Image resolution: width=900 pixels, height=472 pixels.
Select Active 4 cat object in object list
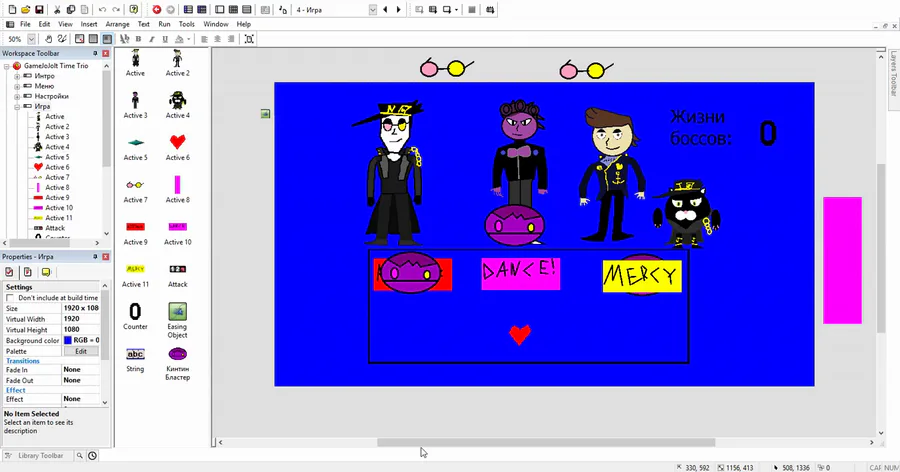pyautogui.click(x=177, y=104)
